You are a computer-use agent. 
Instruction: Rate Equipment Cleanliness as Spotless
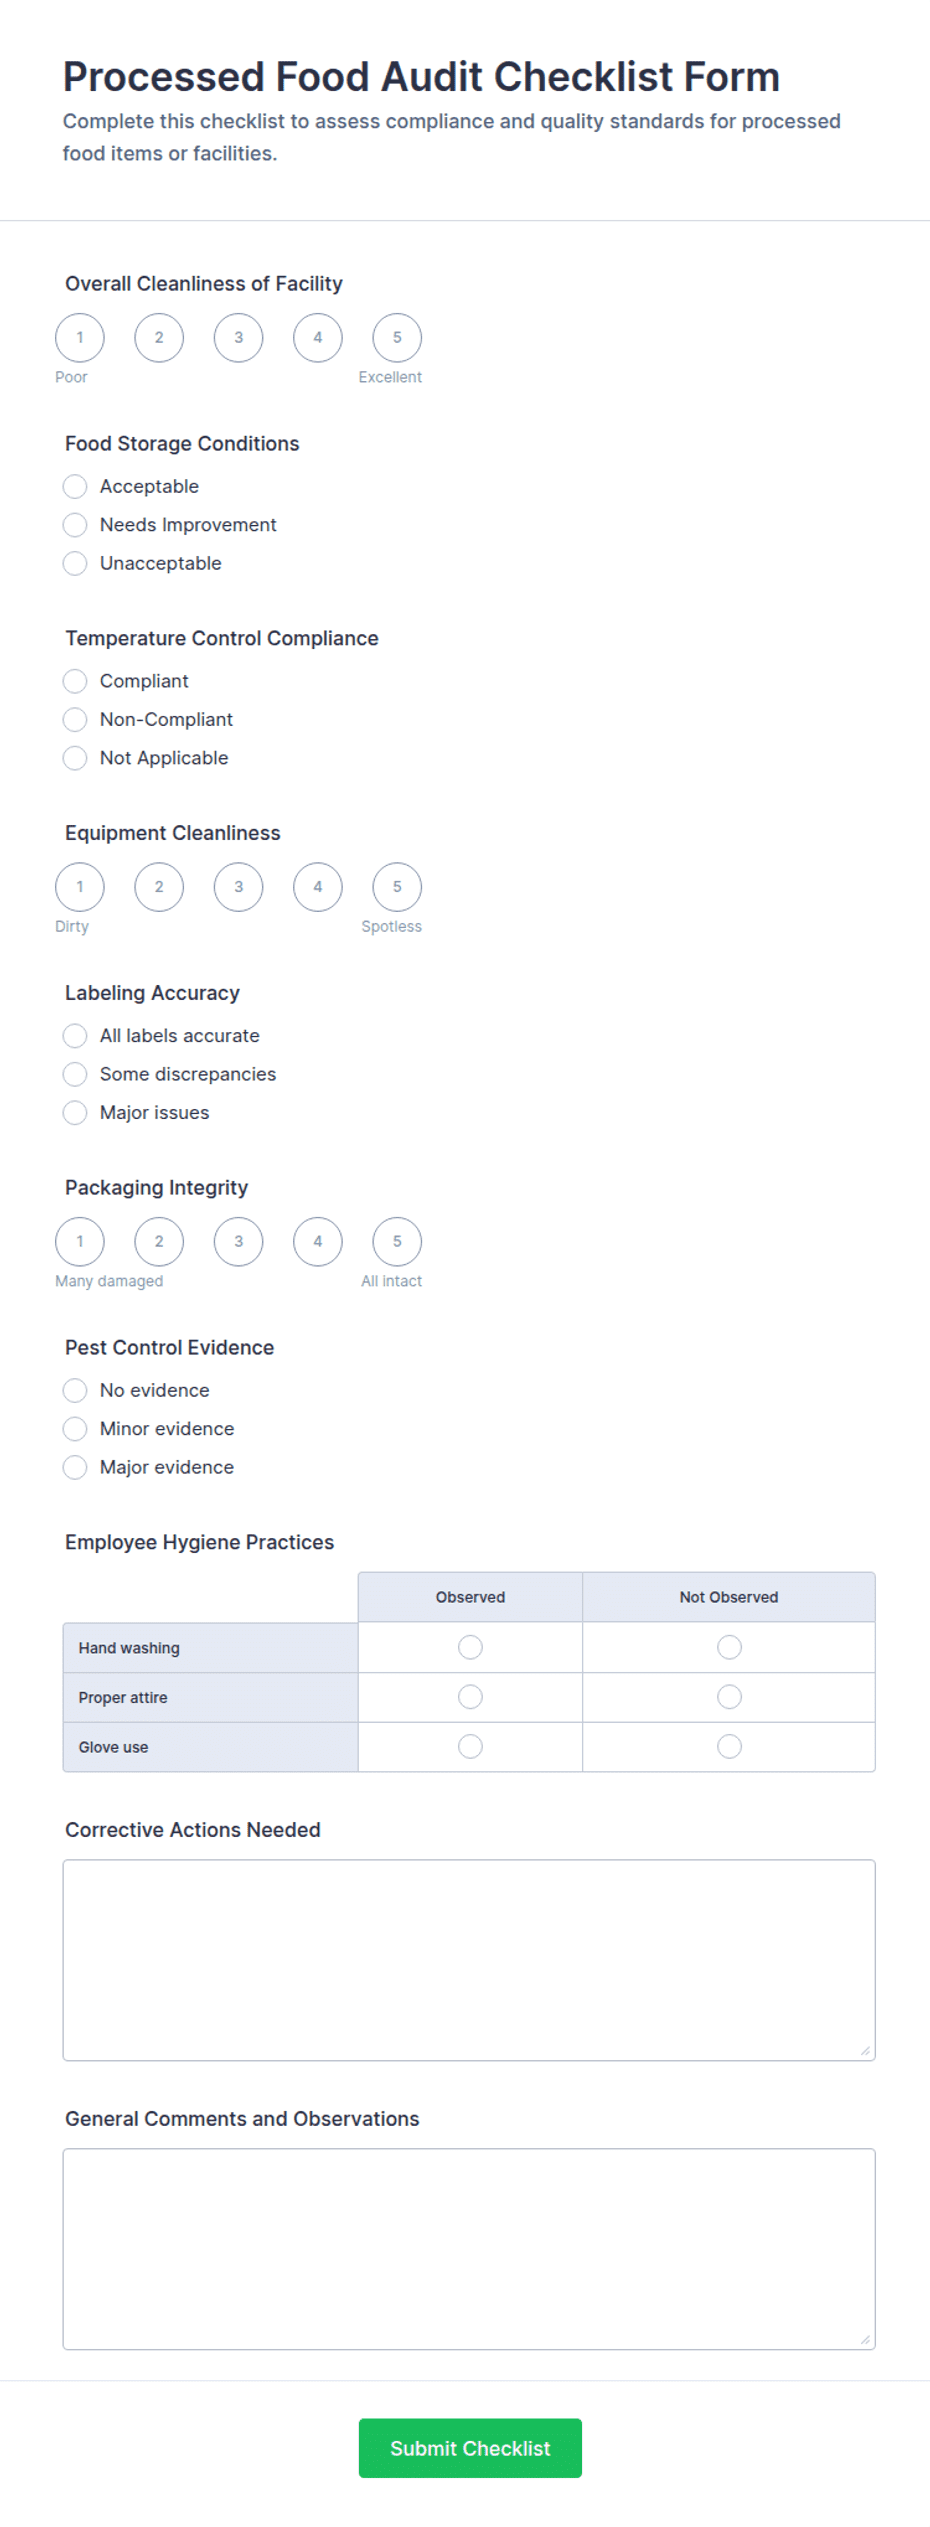tap(397, 887)
